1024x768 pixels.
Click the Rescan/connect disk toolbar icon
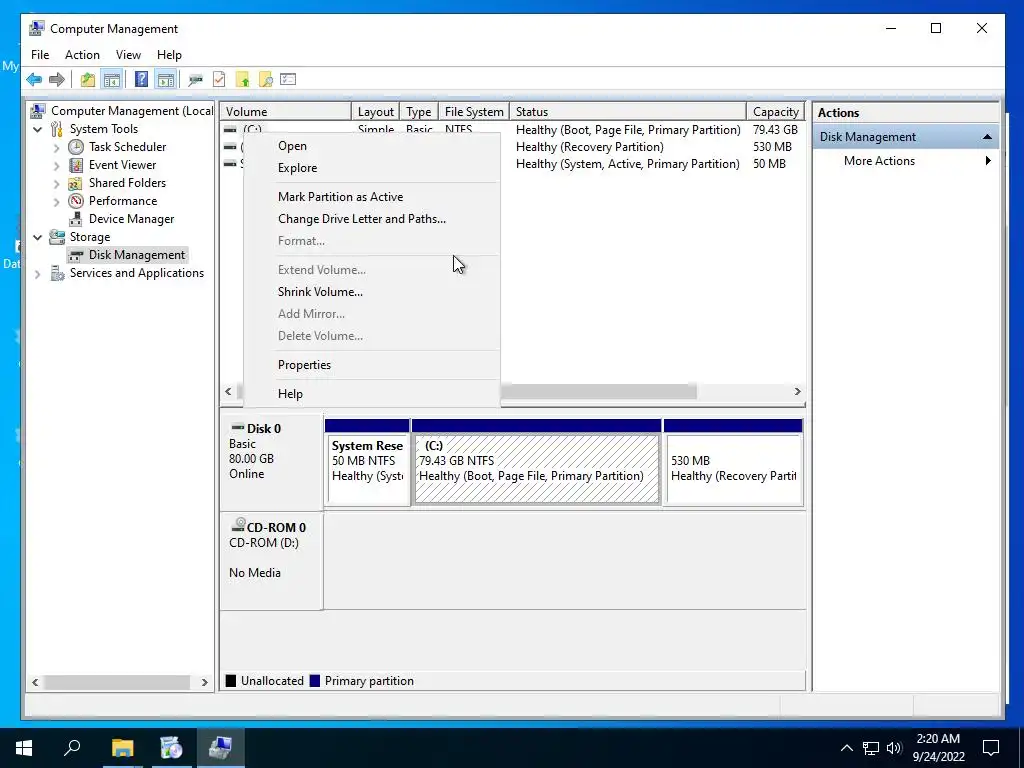point(195,80)
